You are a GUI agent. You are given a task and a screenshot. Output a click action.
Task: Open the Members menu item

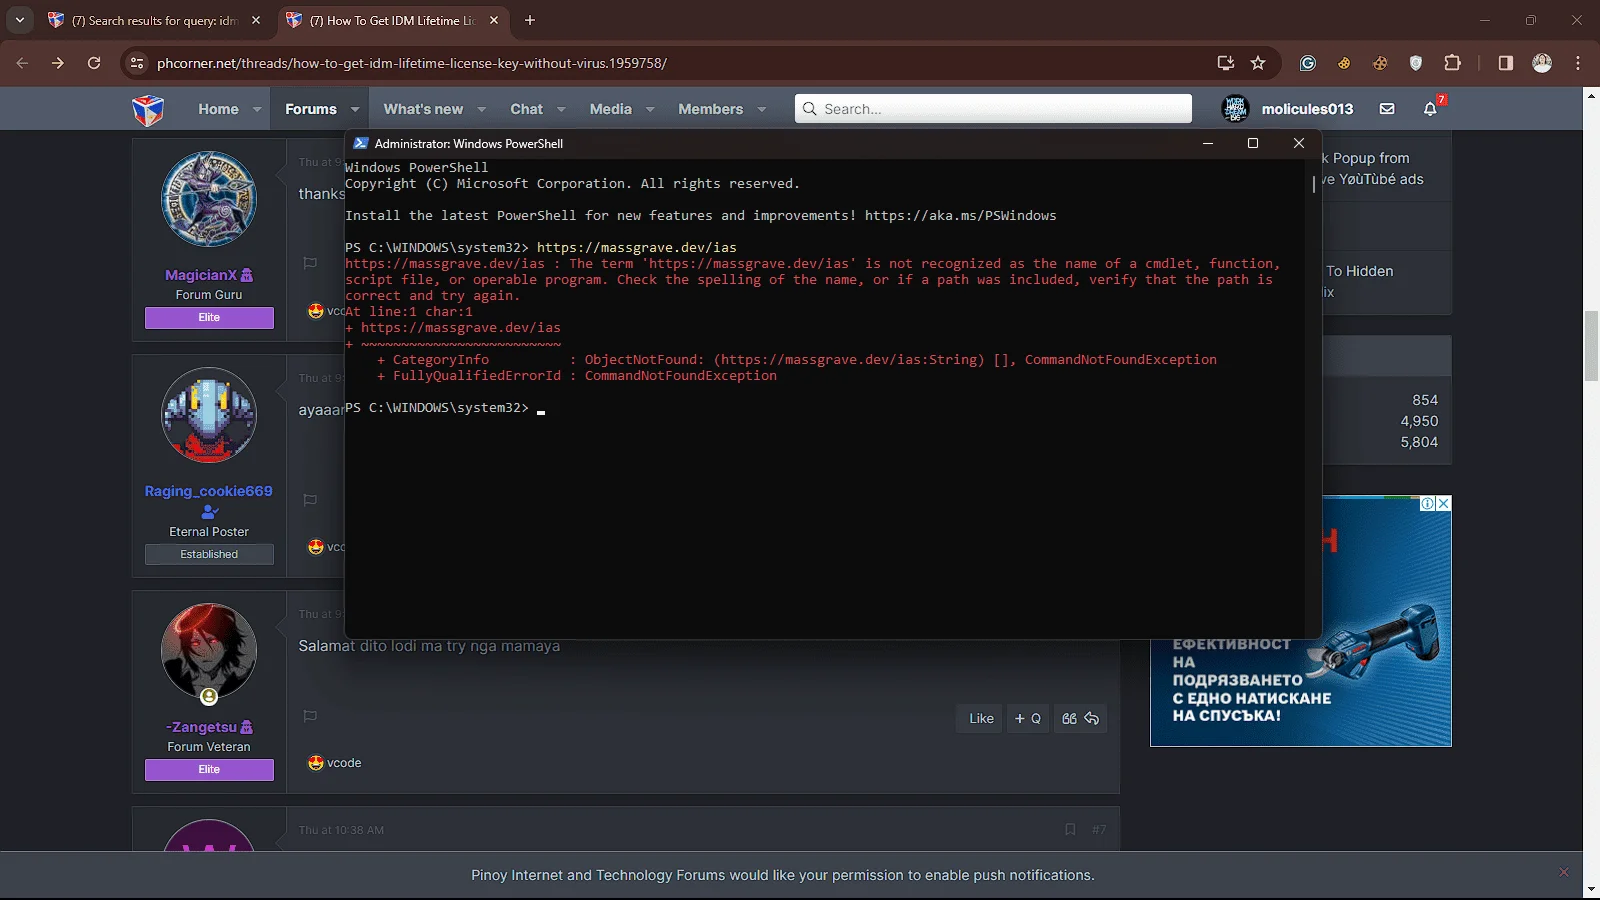[711, 109]
